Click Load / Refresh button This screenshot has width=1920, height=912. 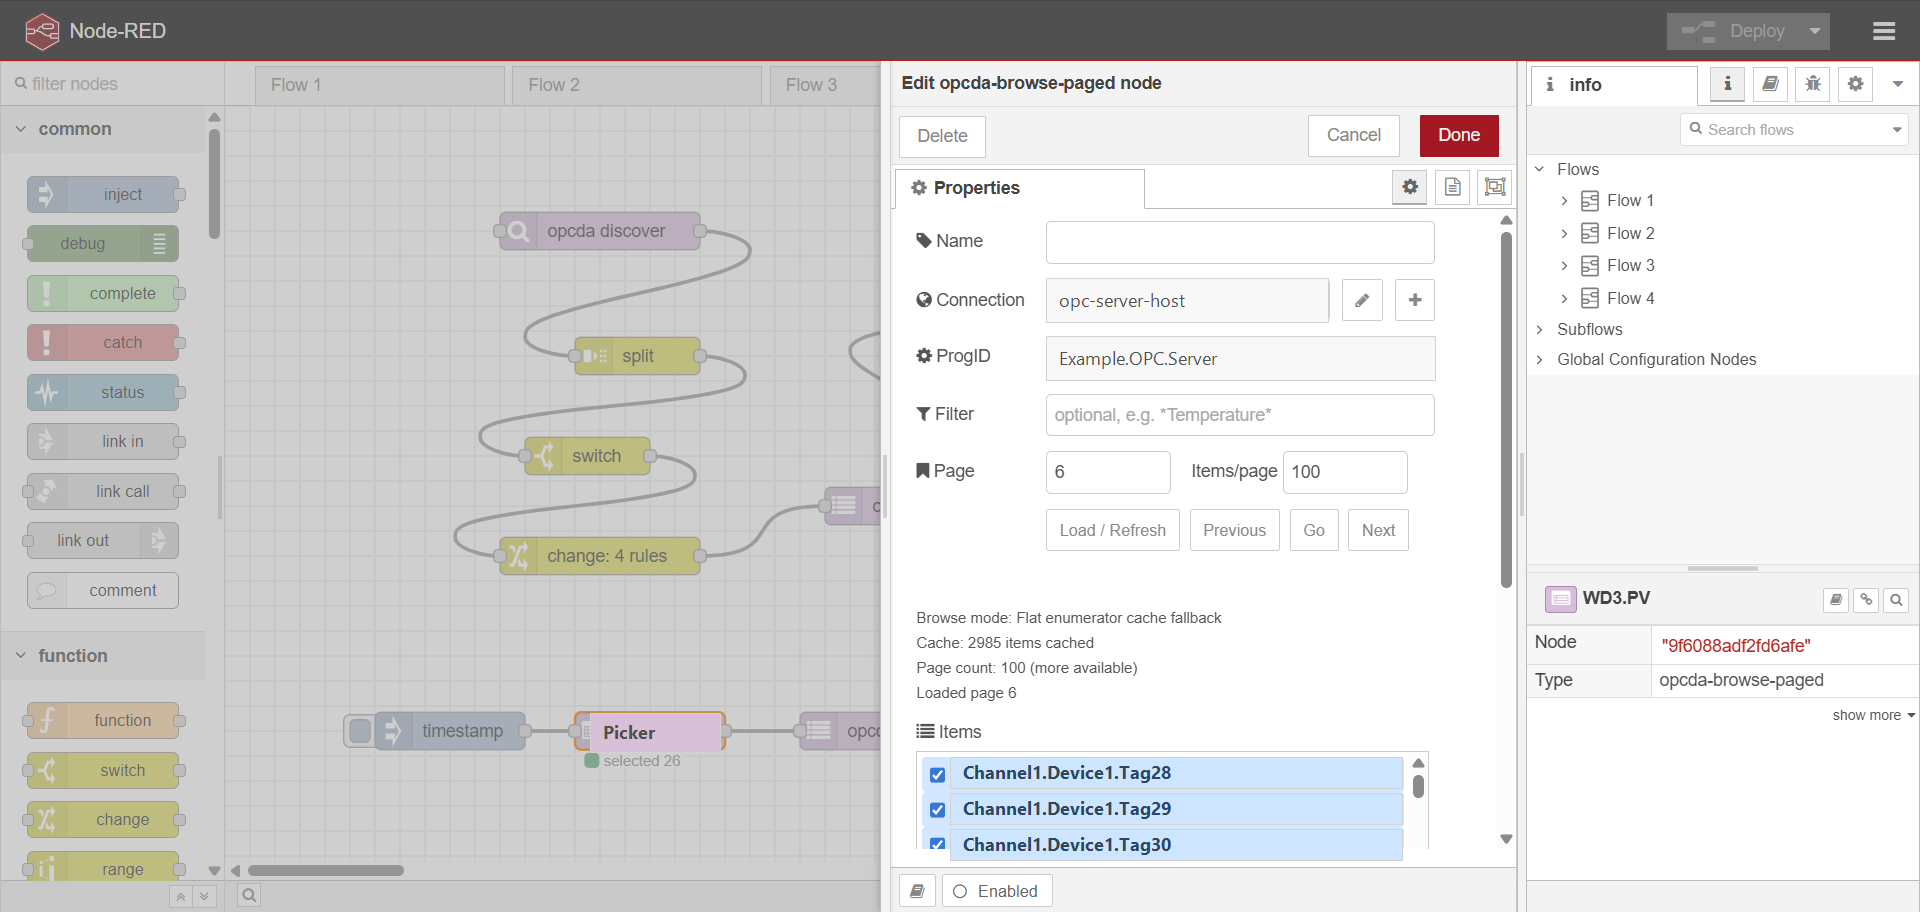(1113, 530)
